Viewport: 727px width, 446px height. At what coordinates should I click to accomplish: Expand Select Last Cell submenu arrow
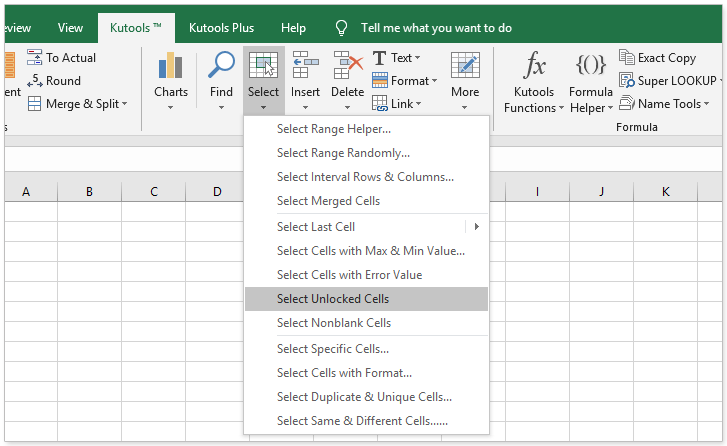(x=476, y=227)
